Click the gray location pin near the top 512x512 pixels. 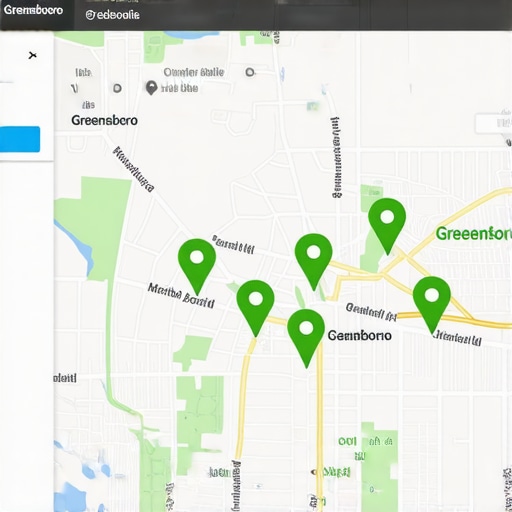click(x=151, y=88)
